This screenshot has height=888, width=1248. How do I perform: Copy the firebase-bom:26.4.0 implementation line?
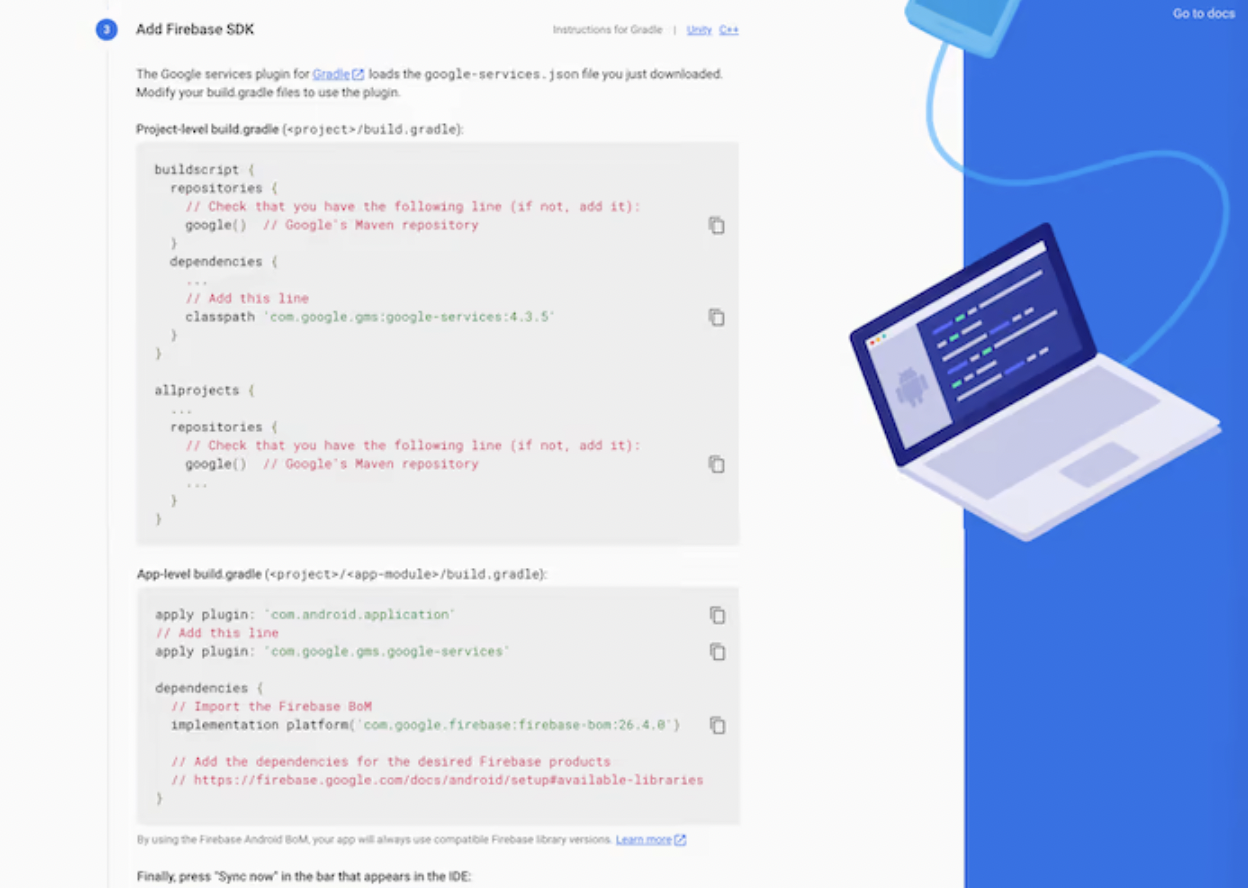coord(717,725)
